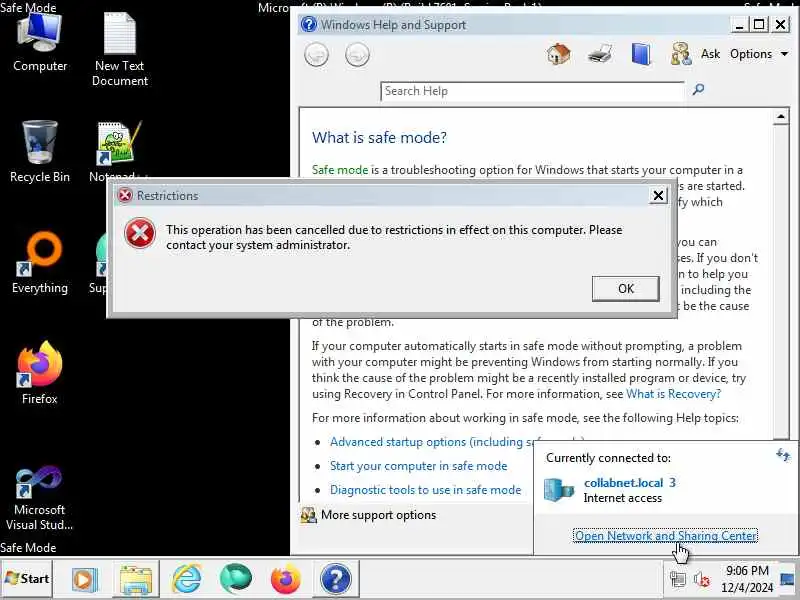Open Help and Support home page icon
Image resolution: width=800 pixels, height=600 pixels.
coord(559,54)
